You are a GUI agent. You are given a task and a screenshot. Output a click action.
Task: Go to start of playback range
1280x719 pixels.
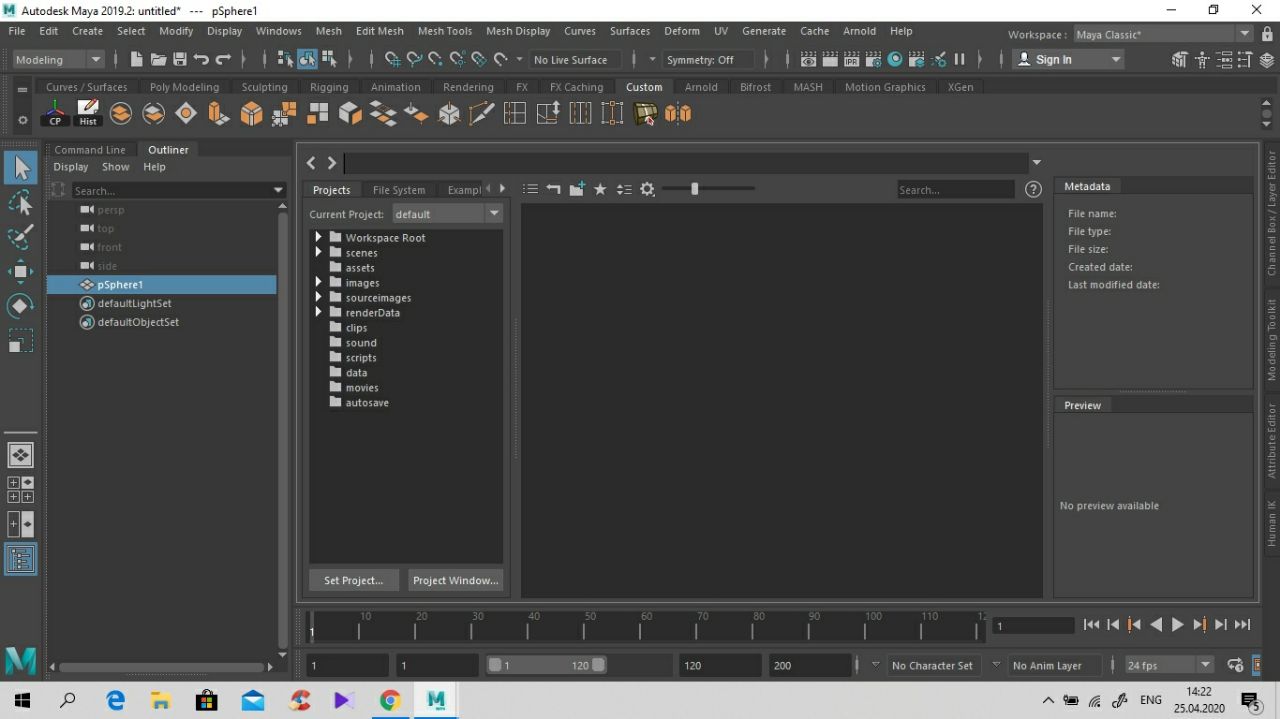[x=1091, y=625]
